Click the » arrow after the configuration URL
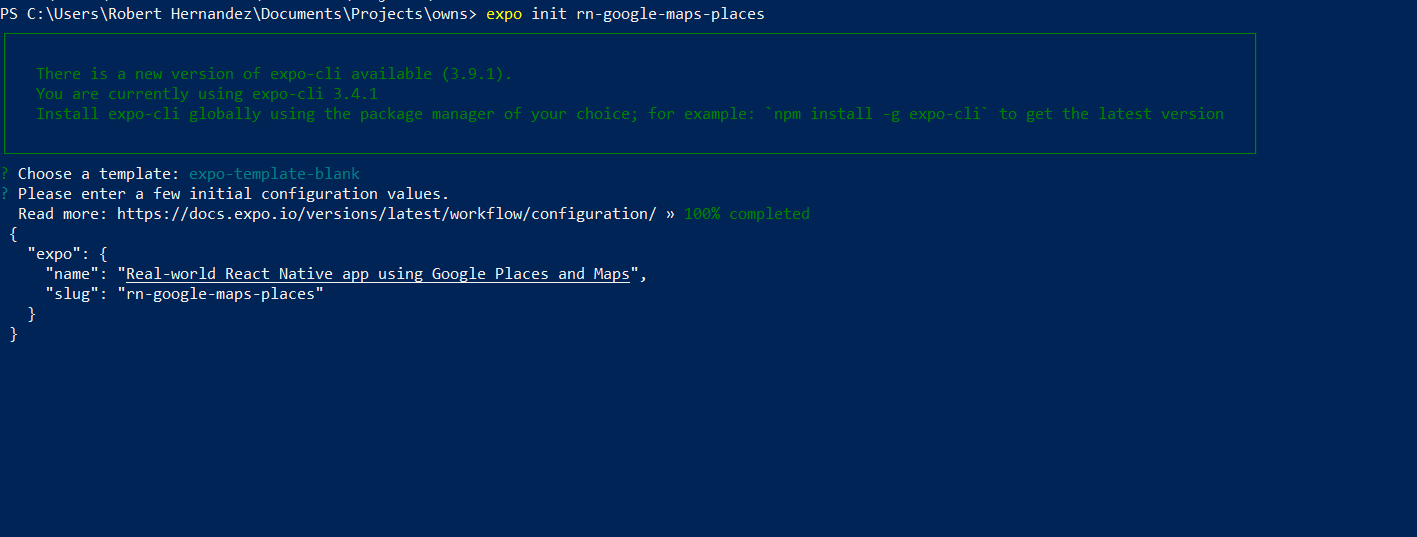1417x537 pixels. (x=670, y=214)
